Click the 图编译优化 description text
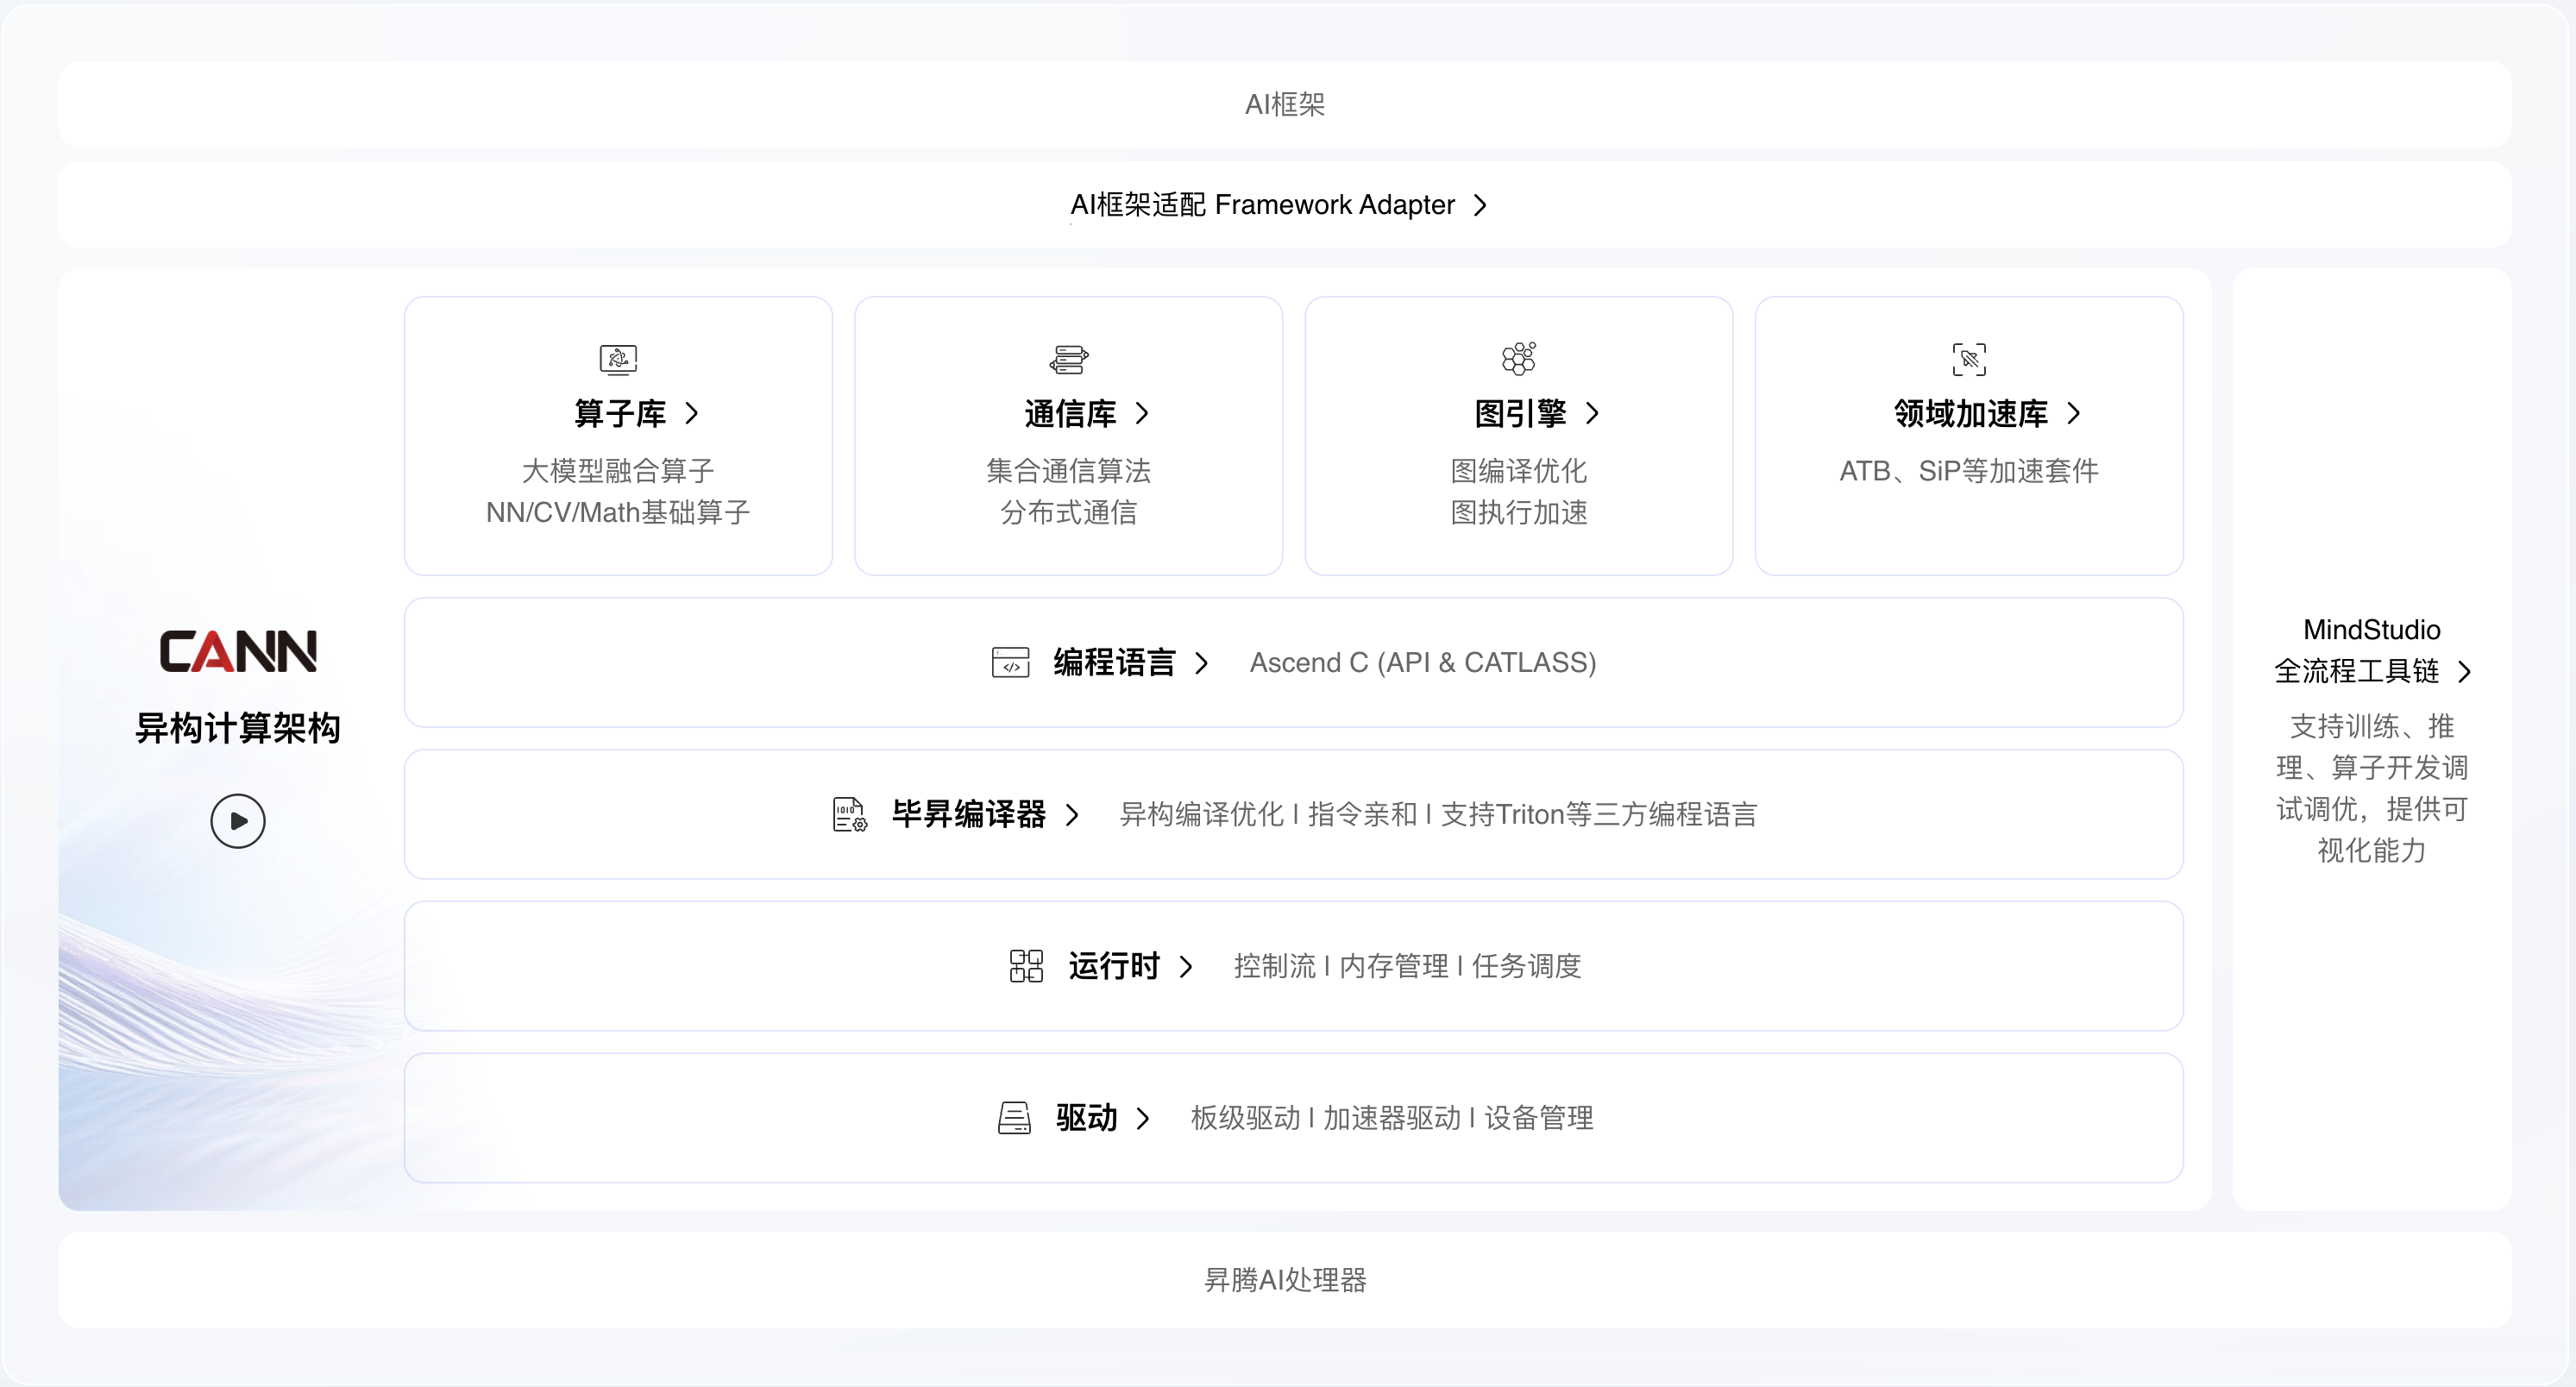Screen dimensions: 2576x1387 1518,471
